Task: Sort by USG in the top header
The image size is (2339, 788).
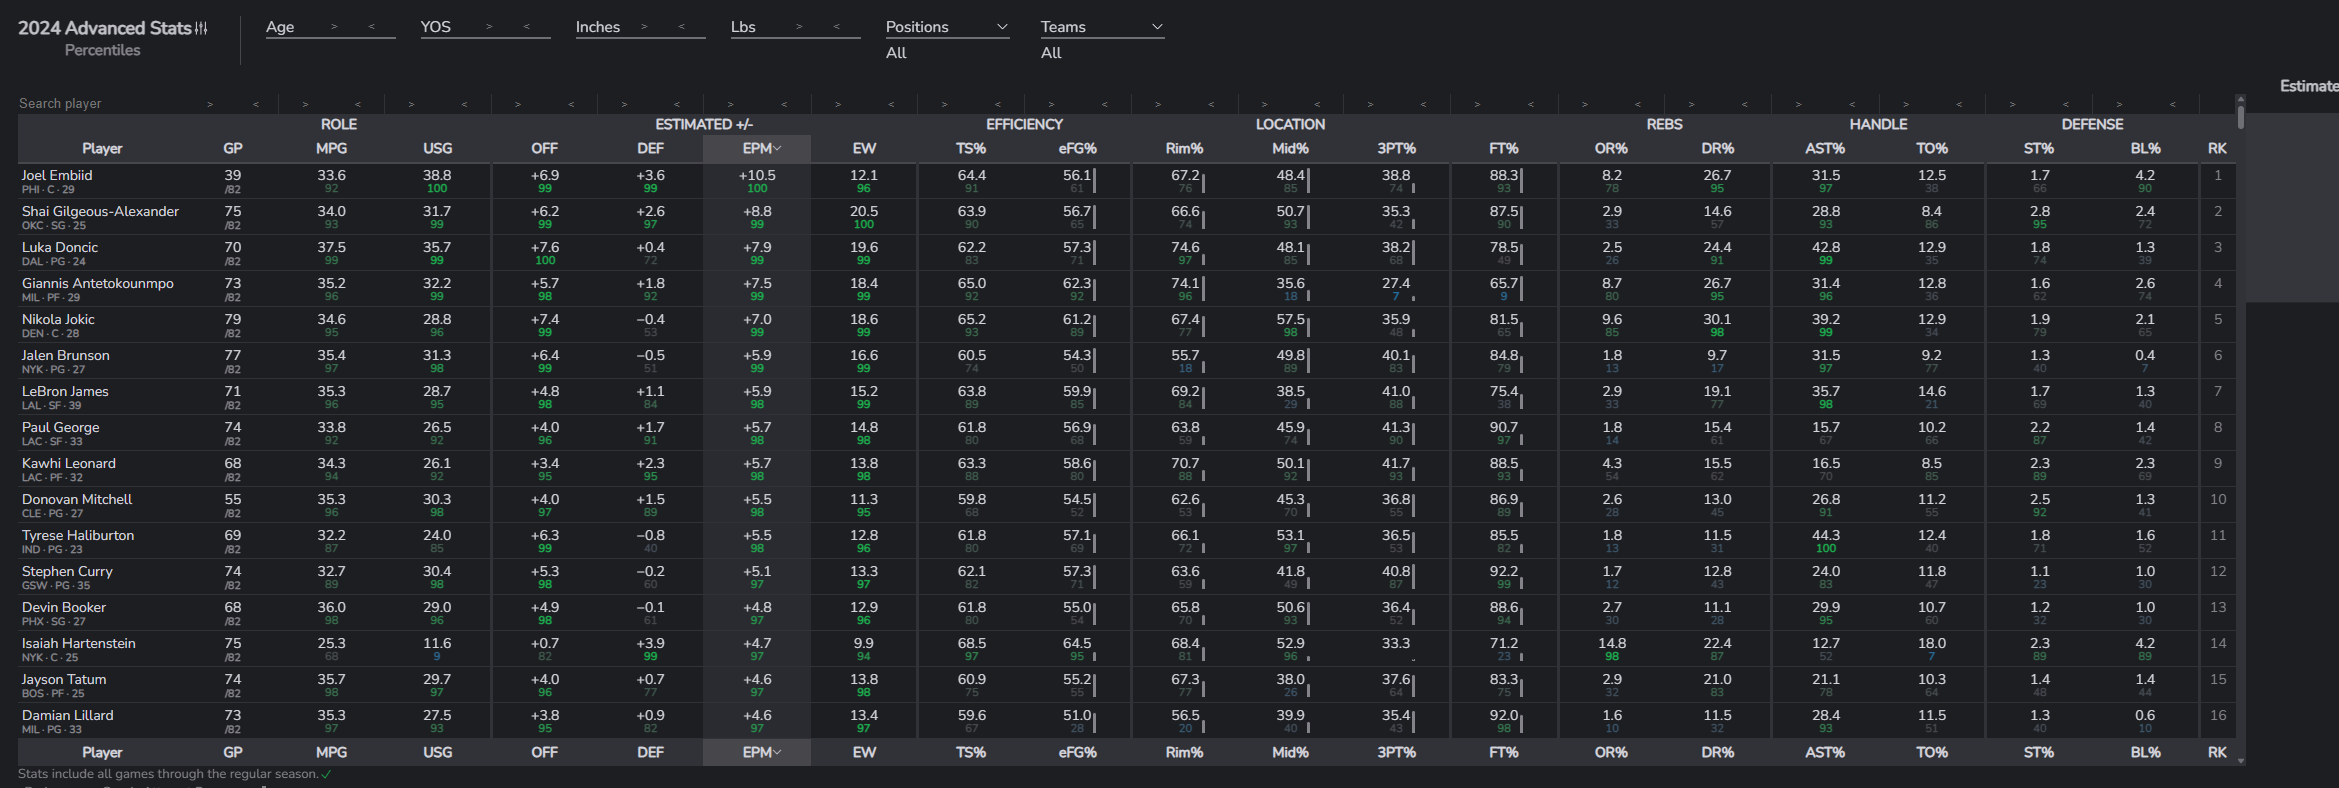Action: 437,148
